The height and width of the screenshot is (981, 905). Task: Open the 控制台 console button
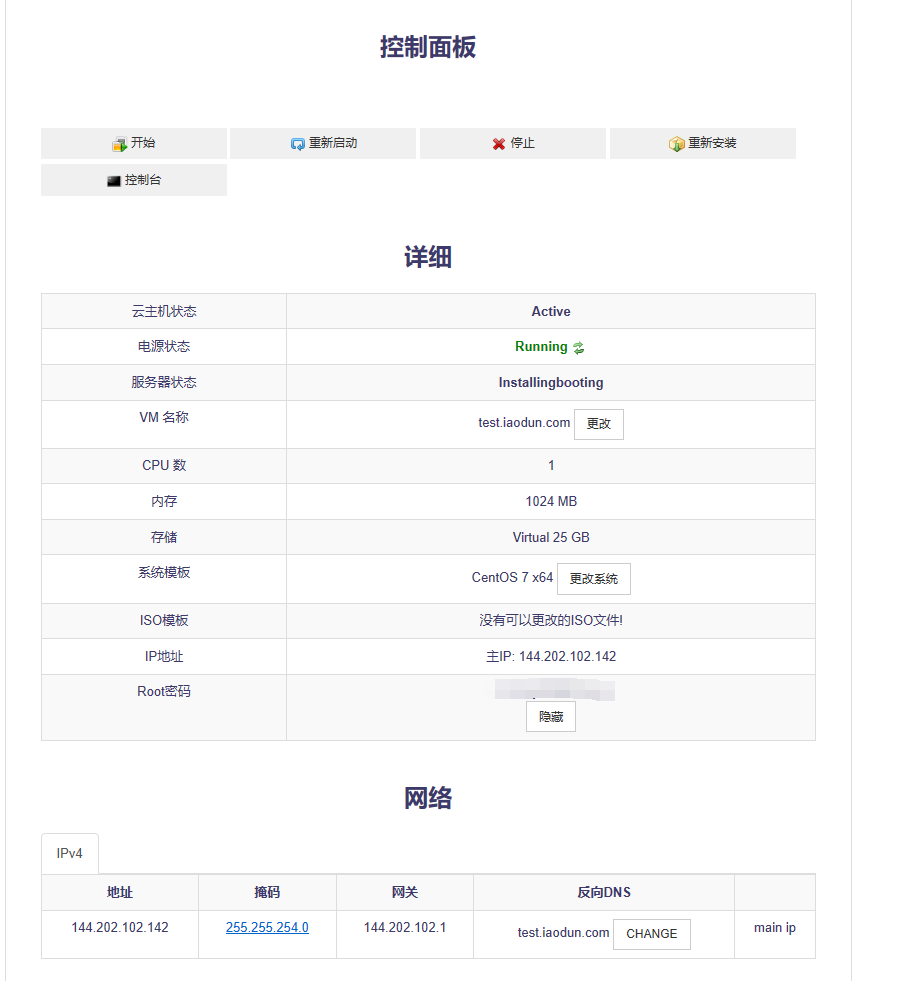(134, 180)
